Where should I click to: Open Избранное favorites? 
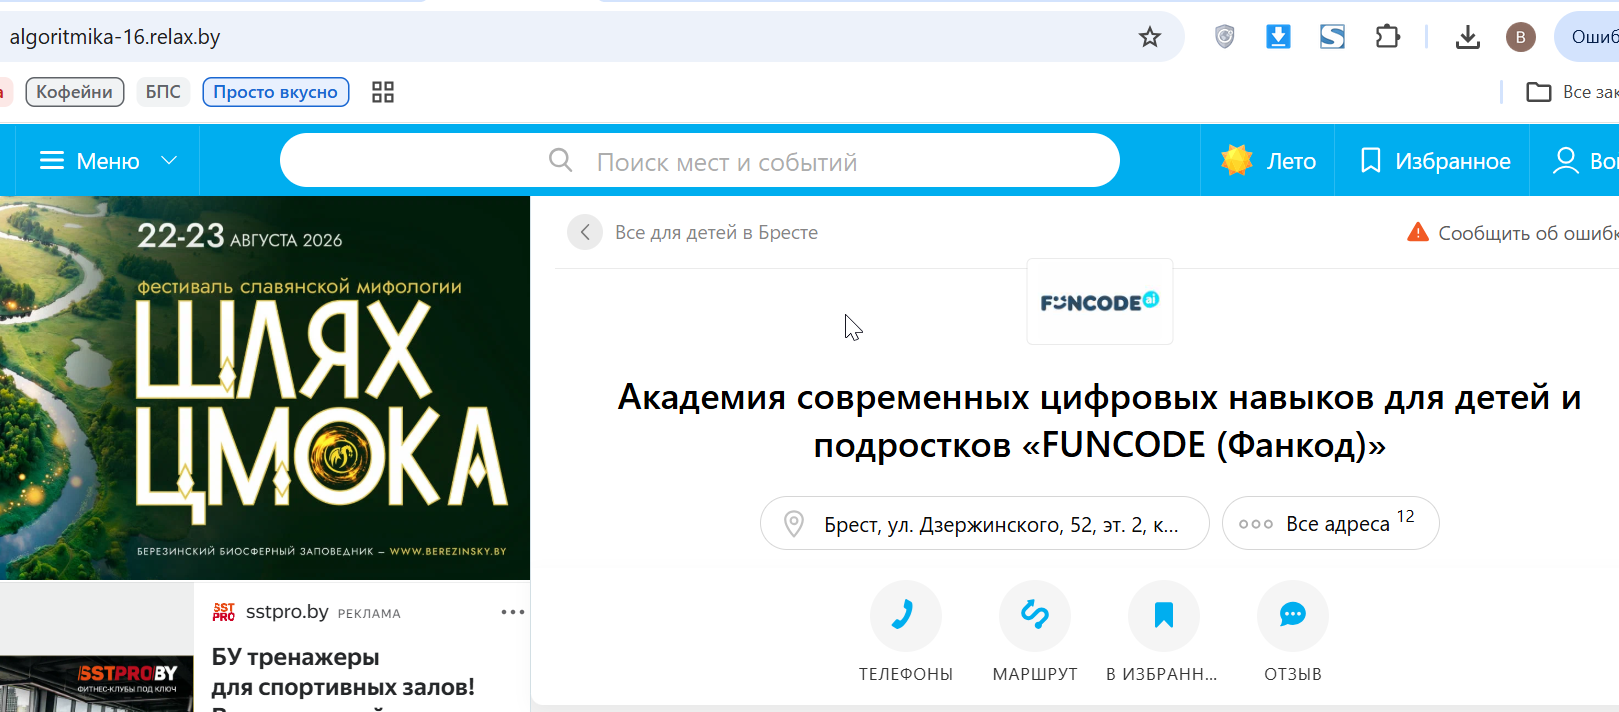[1433, 161]
